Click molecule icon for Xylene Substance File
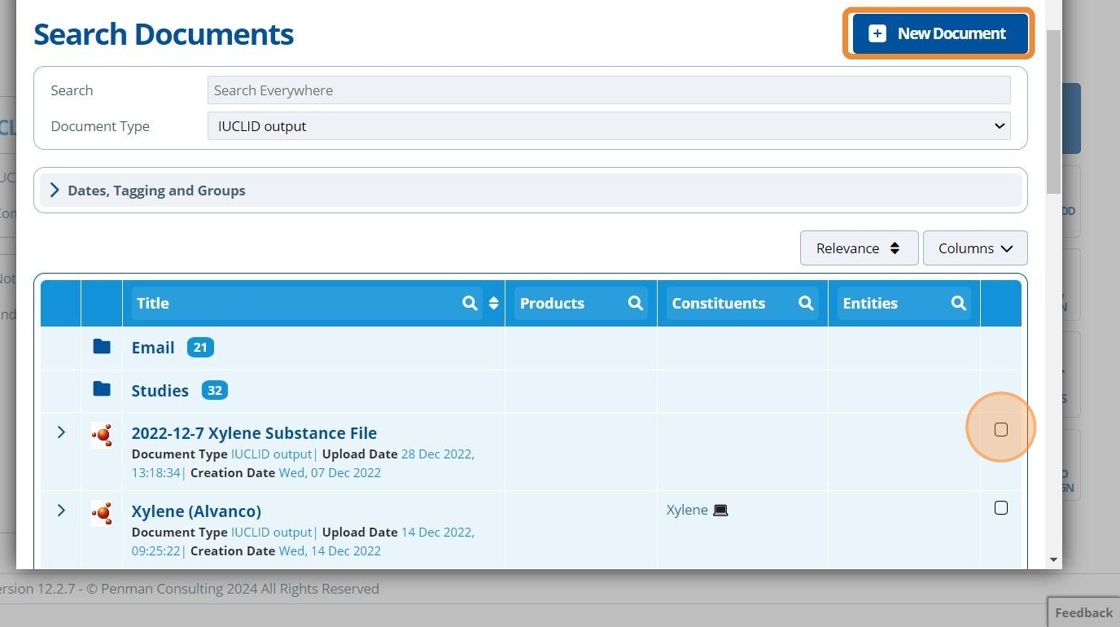1120x627 pixels. pos(102,435)
